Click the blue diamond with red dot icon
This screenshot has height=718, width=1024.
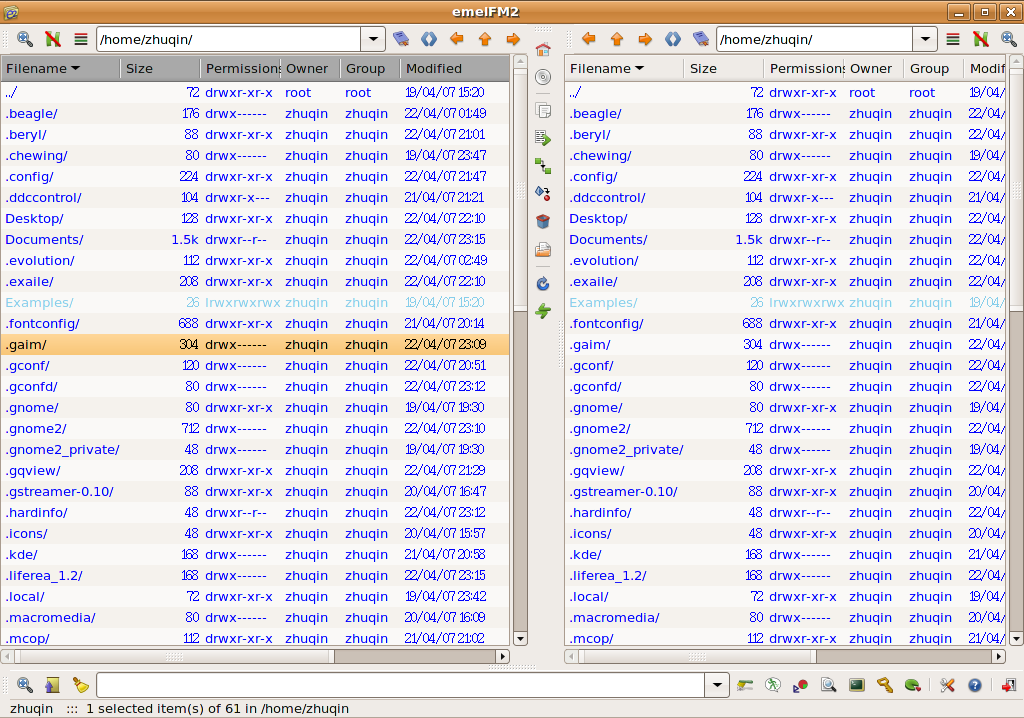pos(543,193)
